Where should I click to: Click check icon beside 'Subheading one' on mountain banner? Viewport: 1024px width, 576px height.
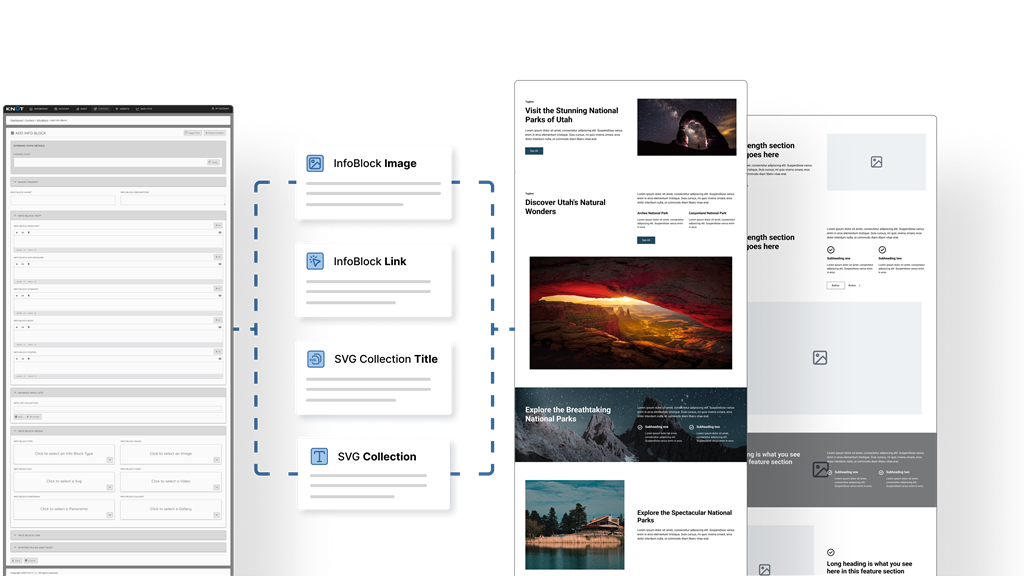pyautogui.click(x=640, y=427)
